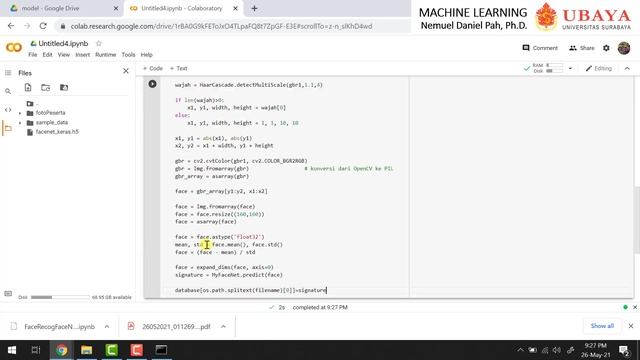
Task: Open the Help menu
Action: click(147, 55)
